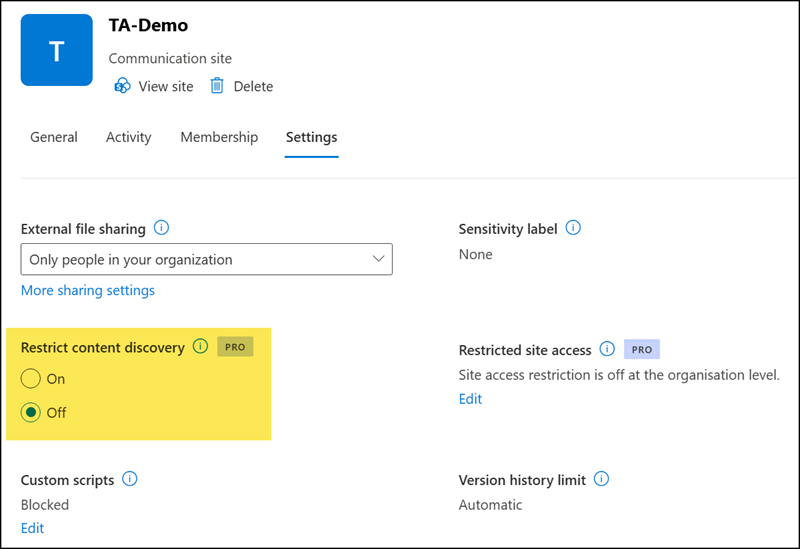Switch to the General tab

(54, 137)
